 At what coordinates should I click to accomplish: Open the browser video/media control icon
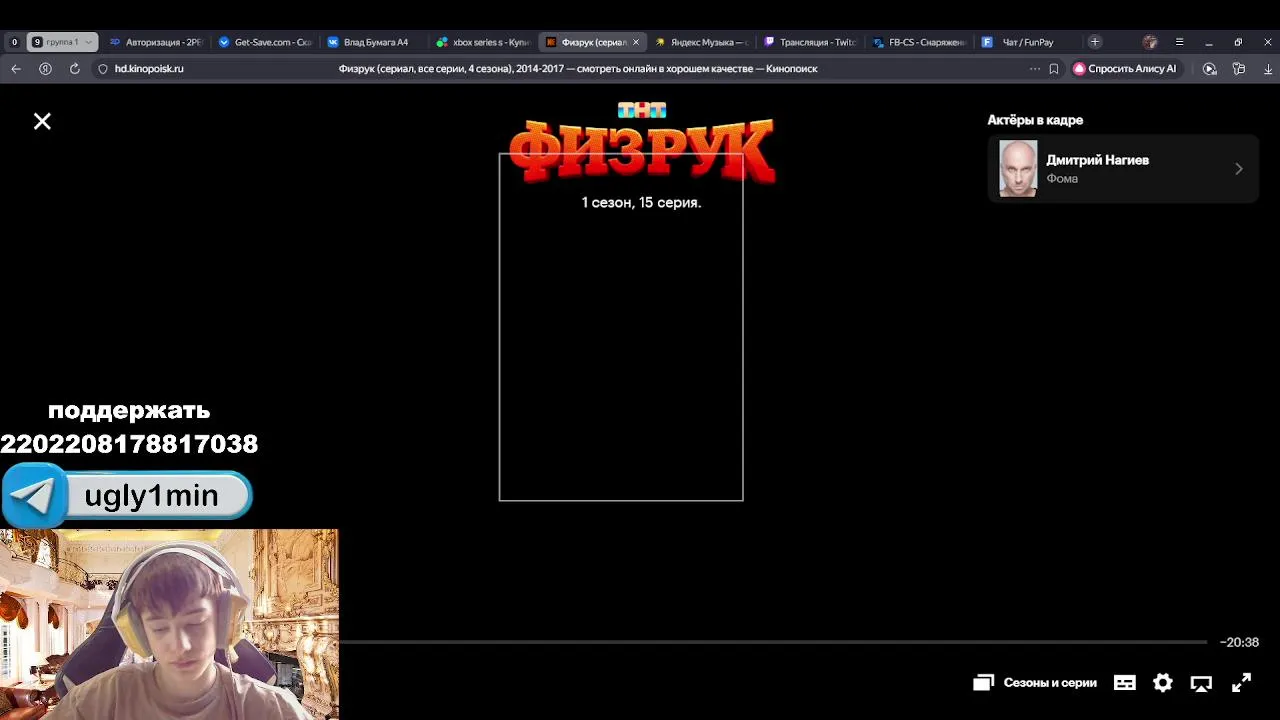click(x=1210, y=69)
